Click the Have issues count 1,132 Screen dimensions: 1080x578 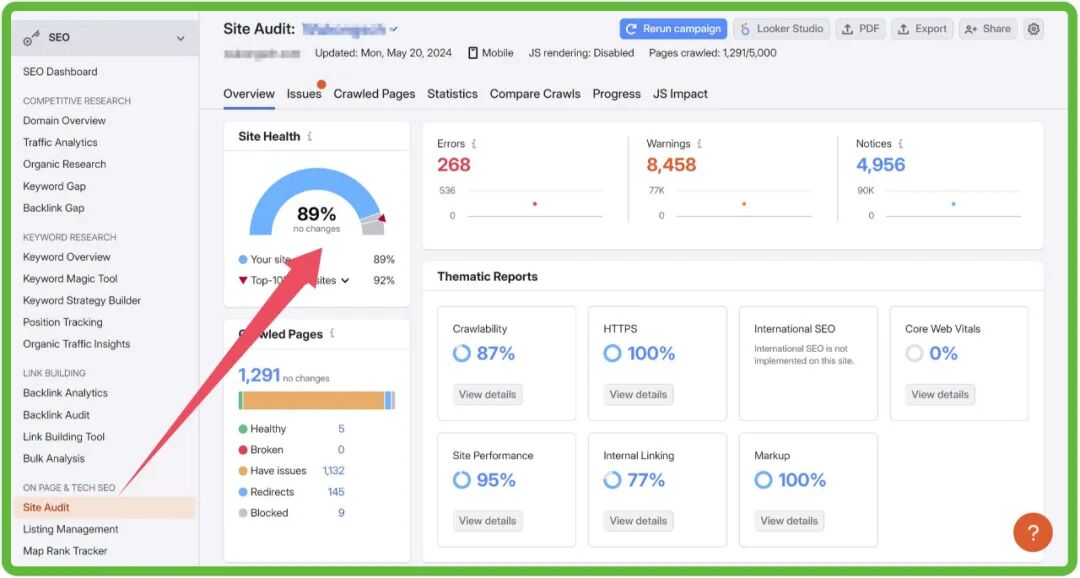click(x=333, y=471)
